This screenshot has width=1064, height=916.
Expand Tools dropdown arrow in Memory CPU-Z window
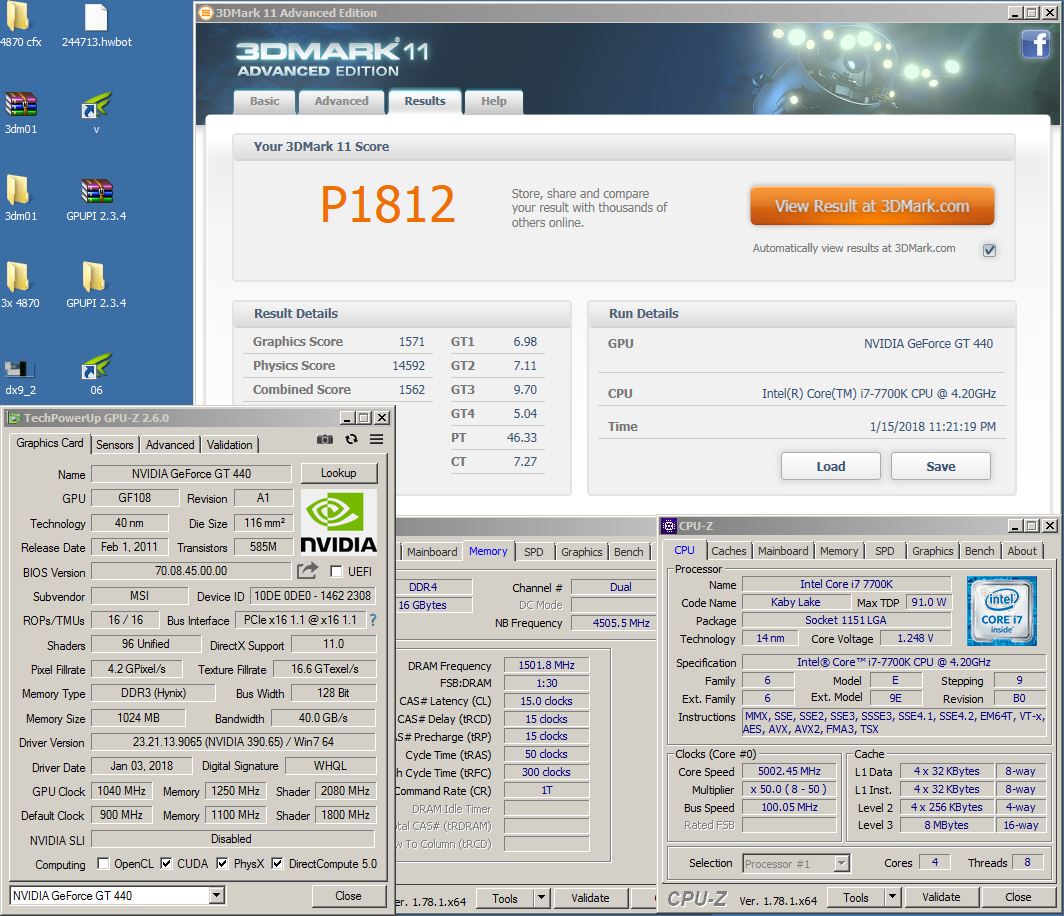541,898
